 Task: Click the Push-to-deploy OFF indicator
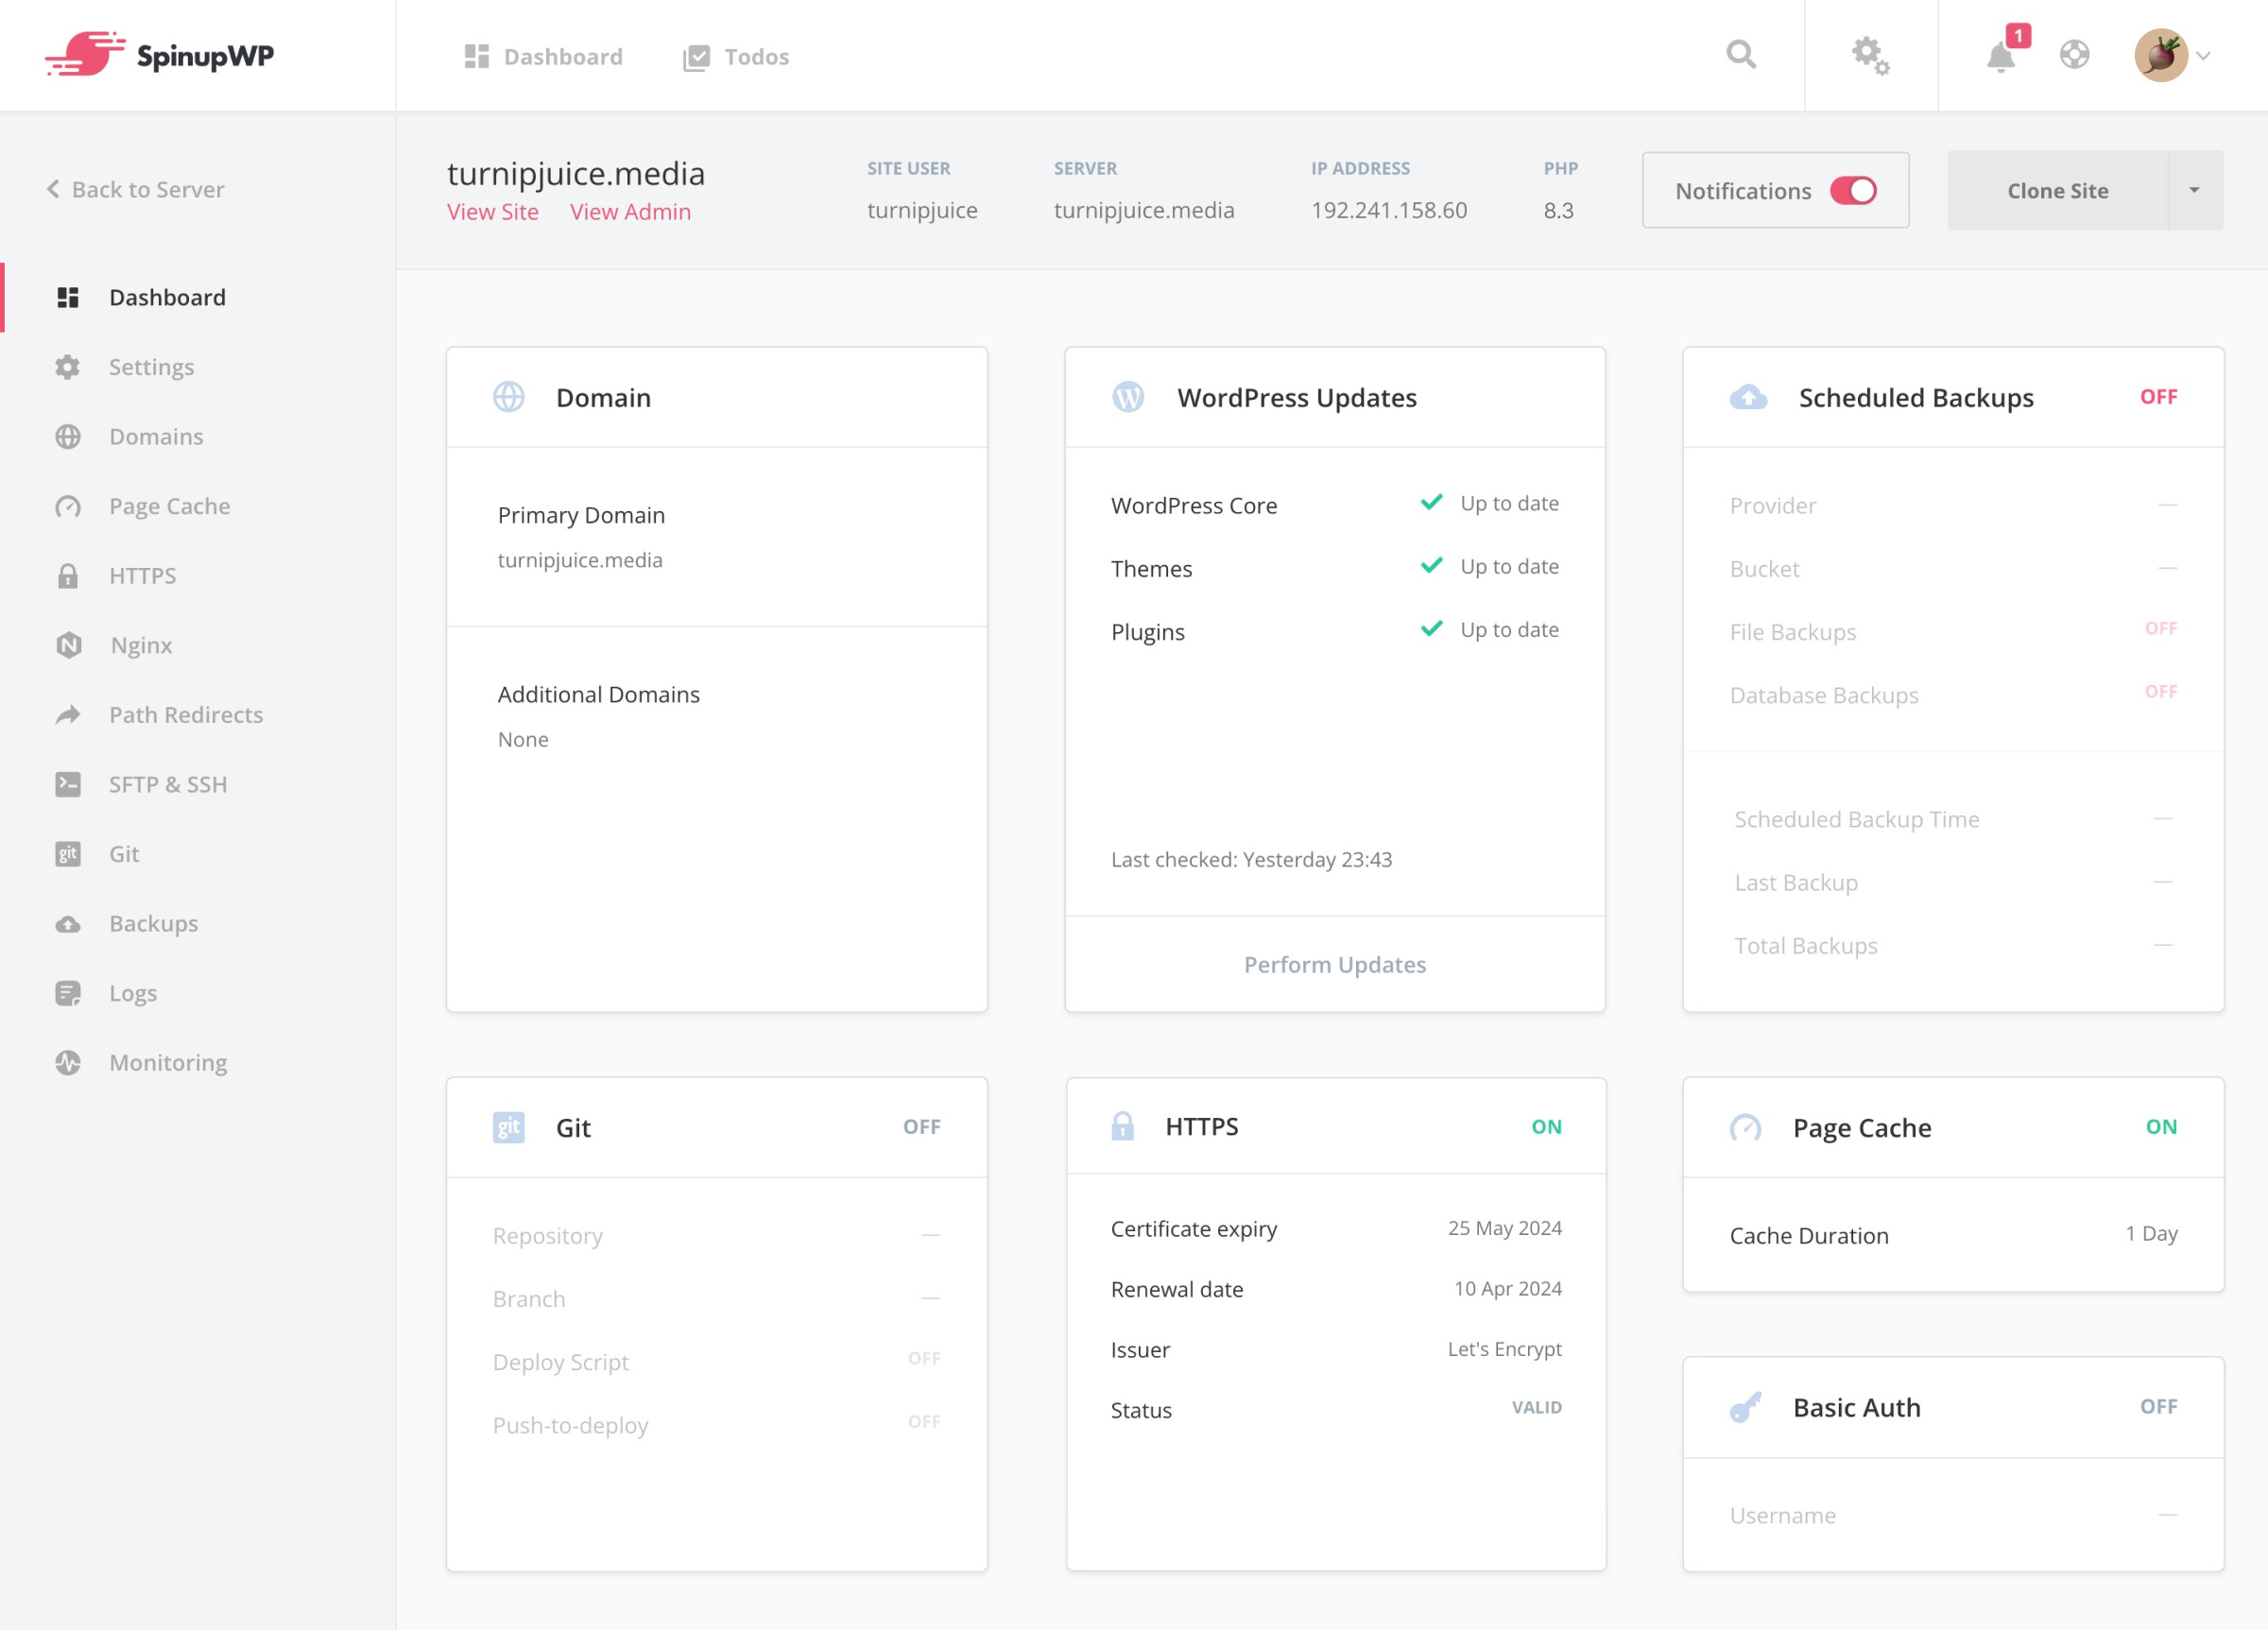[x=924, y=1421]
